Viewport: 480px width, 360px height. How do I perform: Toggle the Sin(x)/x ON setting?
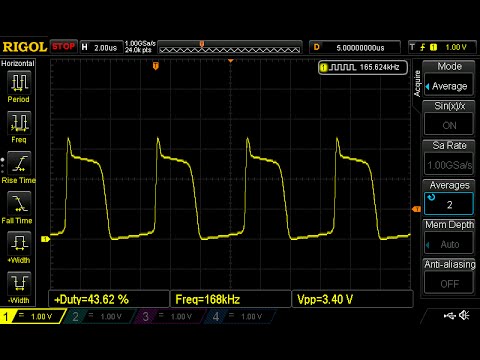(449, 125)
